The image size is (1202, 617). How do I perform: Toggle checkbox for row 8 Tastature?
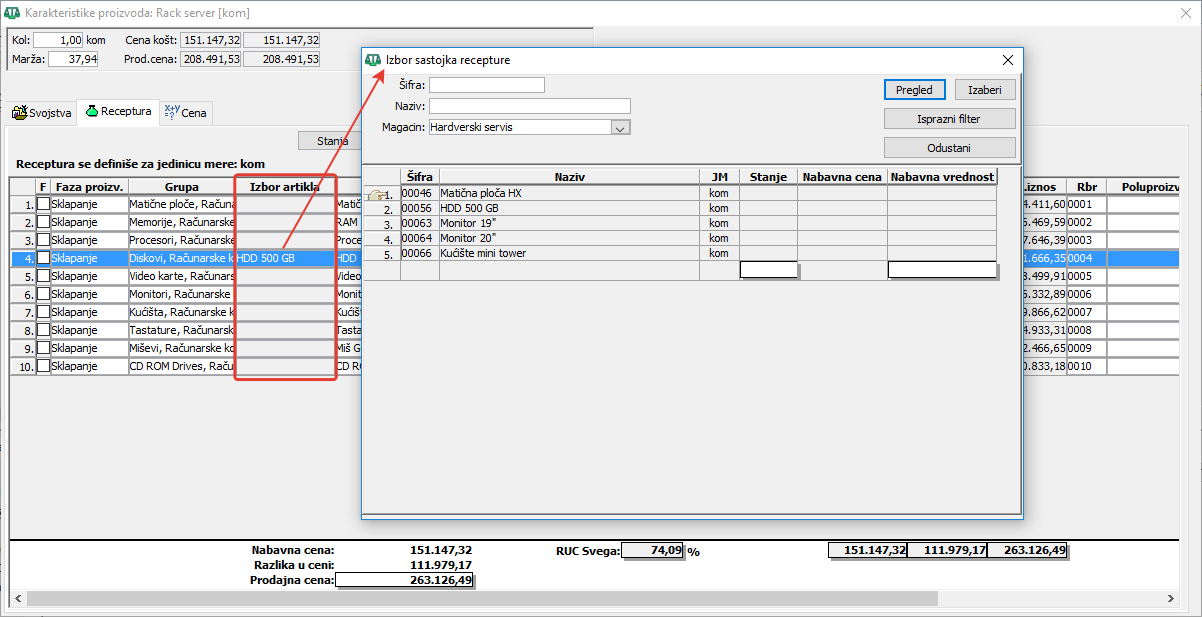click(43, 330)
